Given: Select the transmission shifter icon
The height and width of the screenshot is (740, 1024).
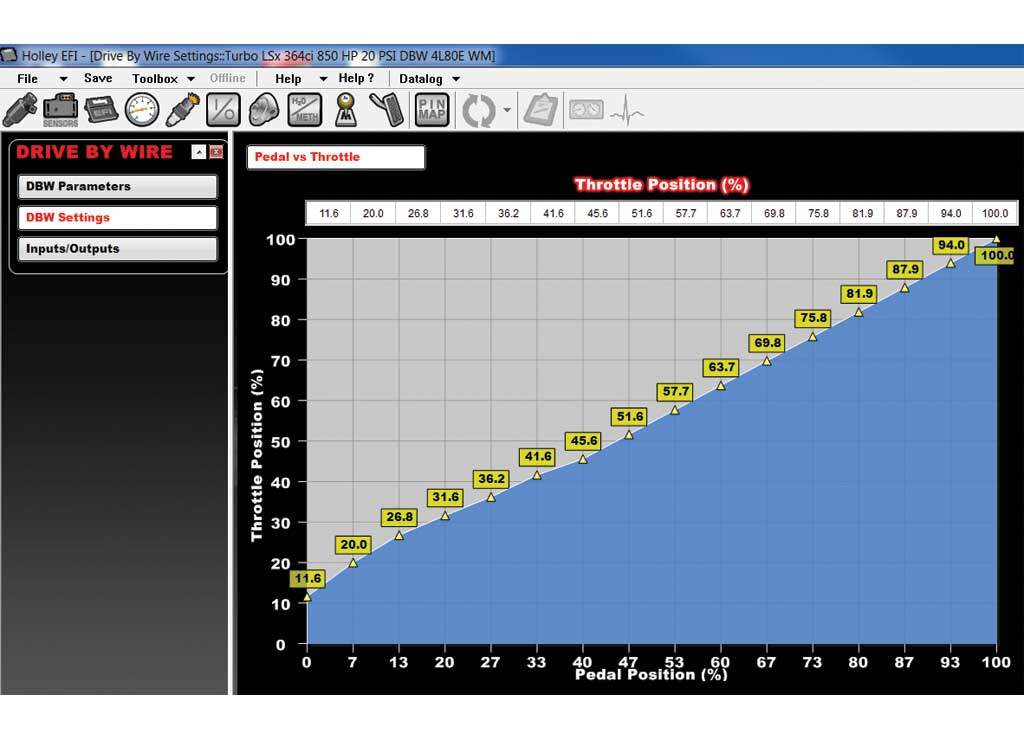Looking at the screenshot, I should coord(345,110).
